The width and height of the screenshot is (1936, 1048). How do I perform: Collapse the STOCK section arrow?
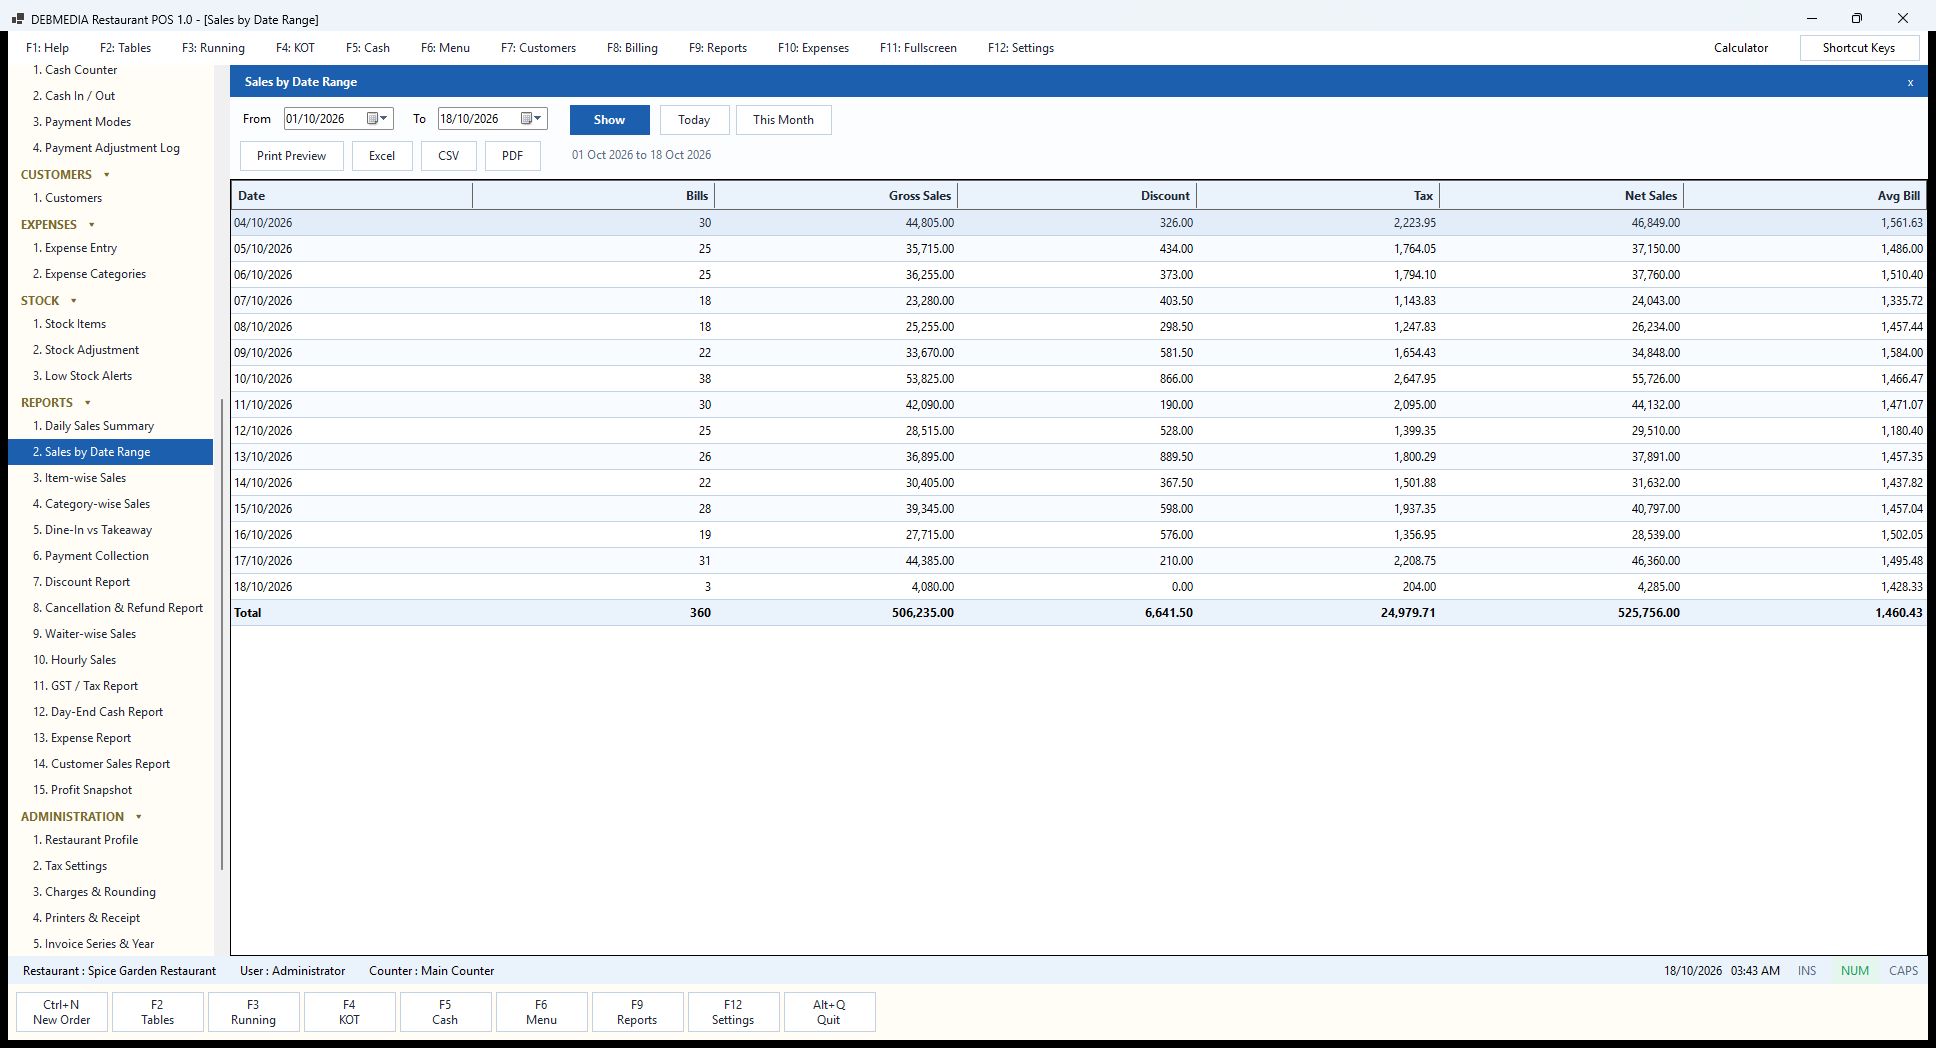pyautogui.click(x=74, y=301)
